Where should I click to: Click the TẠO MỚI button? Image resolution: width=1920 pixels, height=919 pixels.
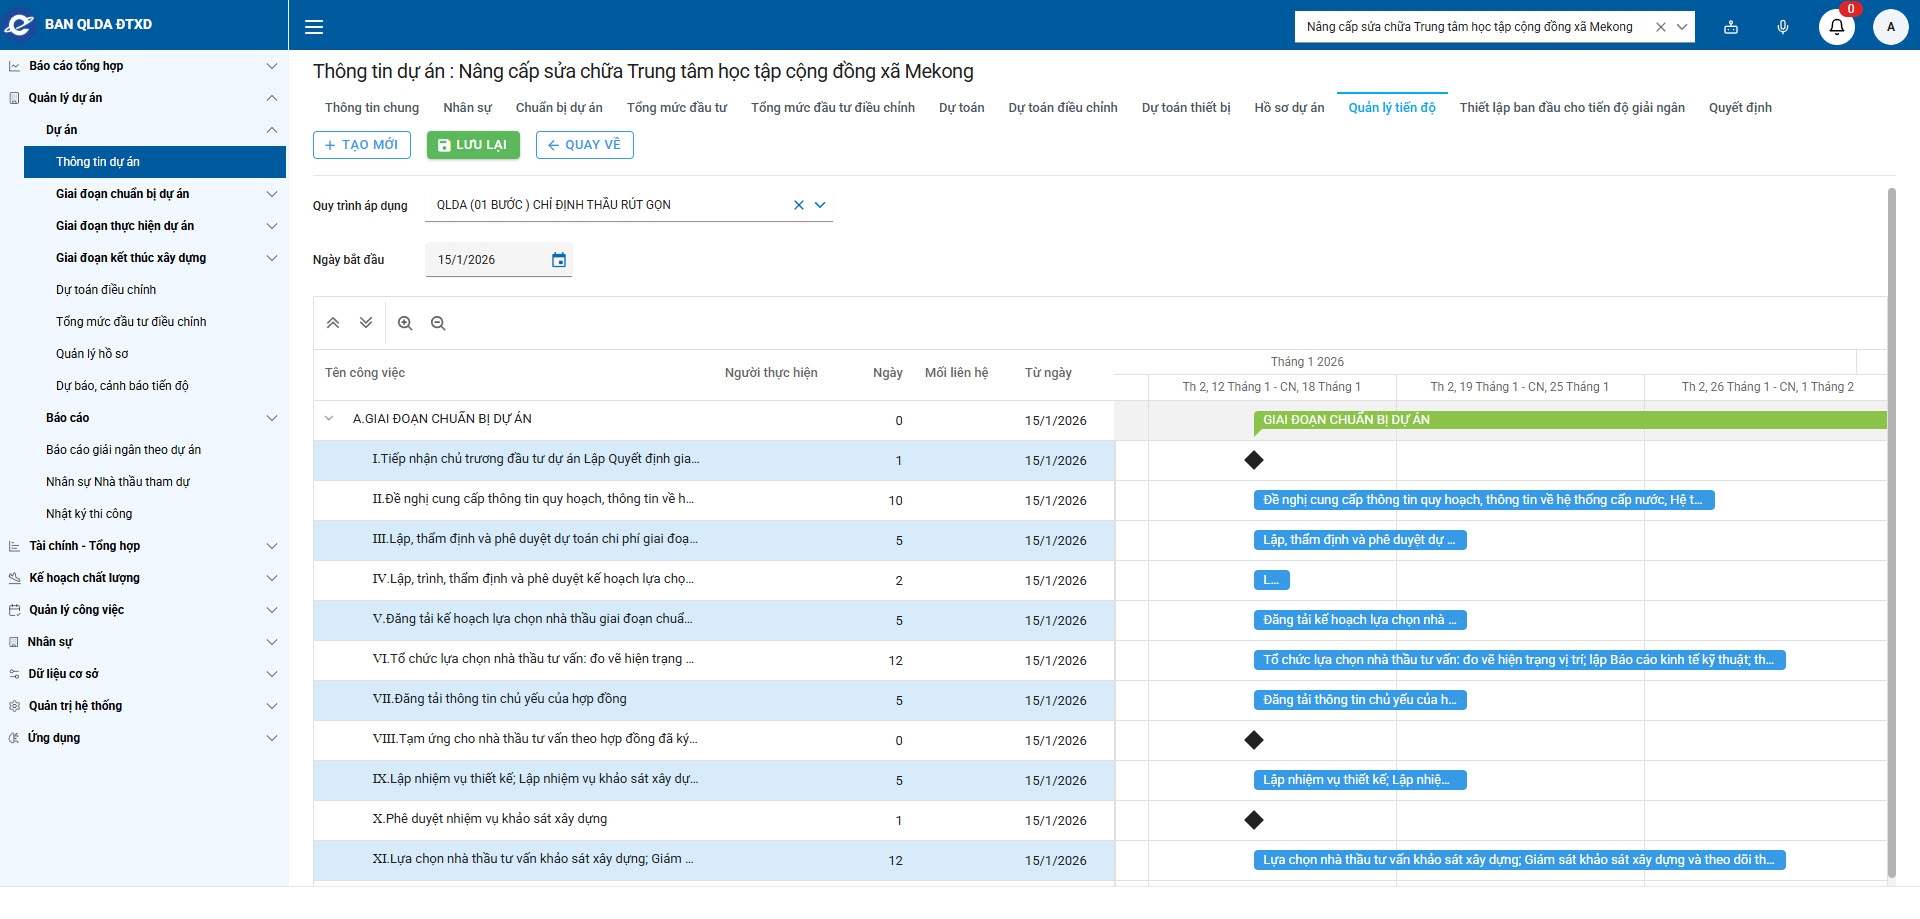tap(361, 145)
